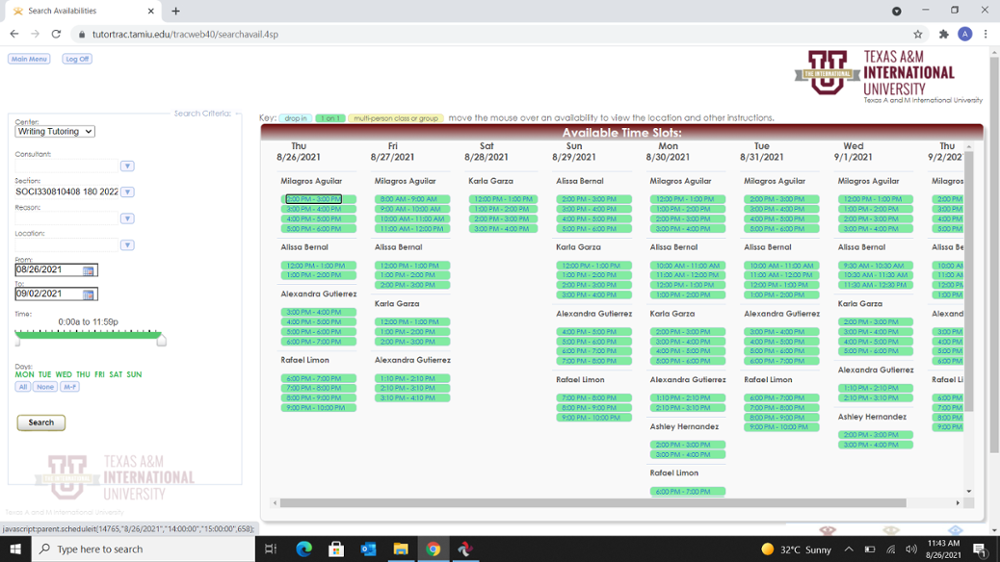Open the Chrome extensions puzzle icon

[x=944, y=34]
